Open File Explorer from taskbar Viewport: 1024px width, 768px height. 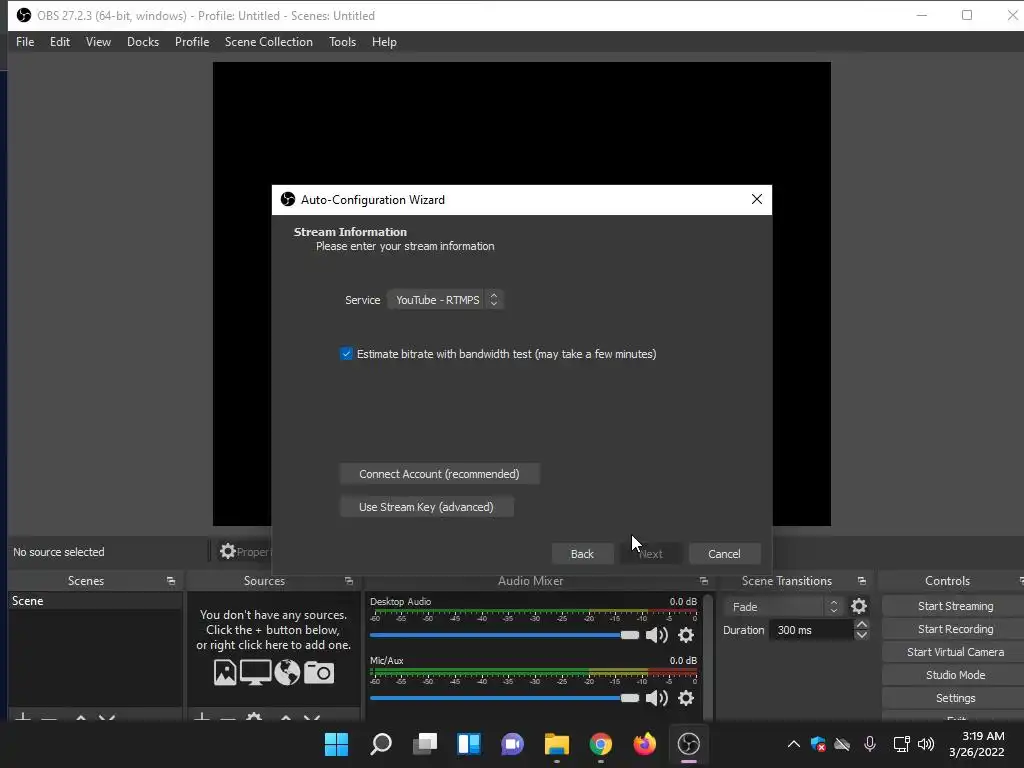[557, 744]
